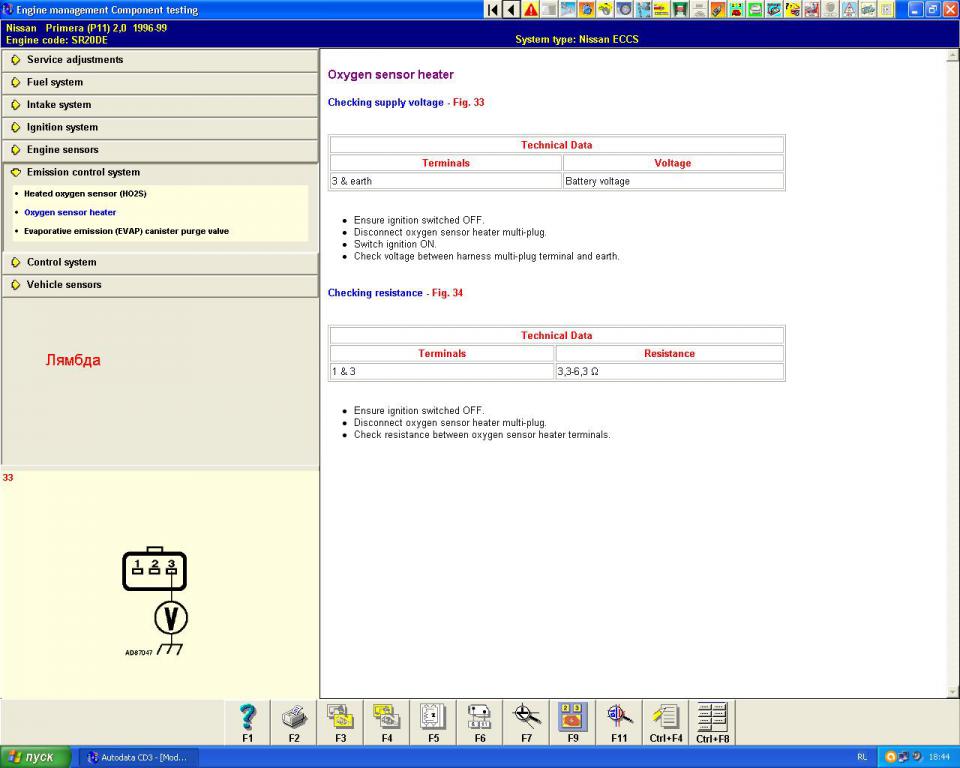Click the wheel and tyre toolbar icon

click(x=624, y=10)
